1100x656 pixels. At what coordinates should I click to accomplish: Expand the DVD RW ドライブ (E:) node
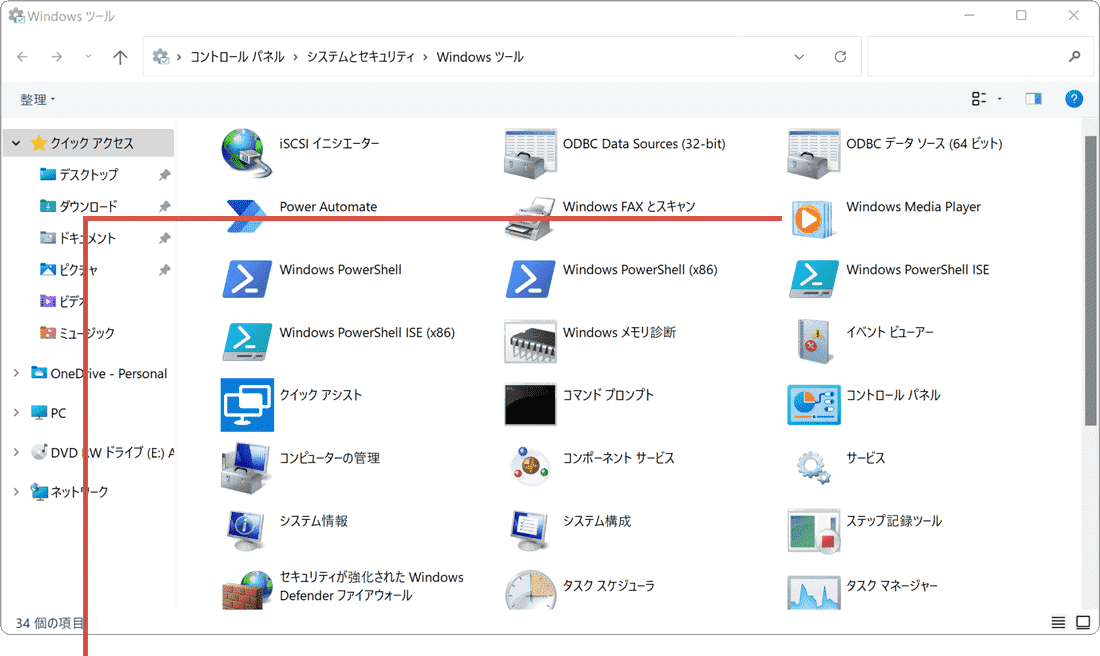15,452
